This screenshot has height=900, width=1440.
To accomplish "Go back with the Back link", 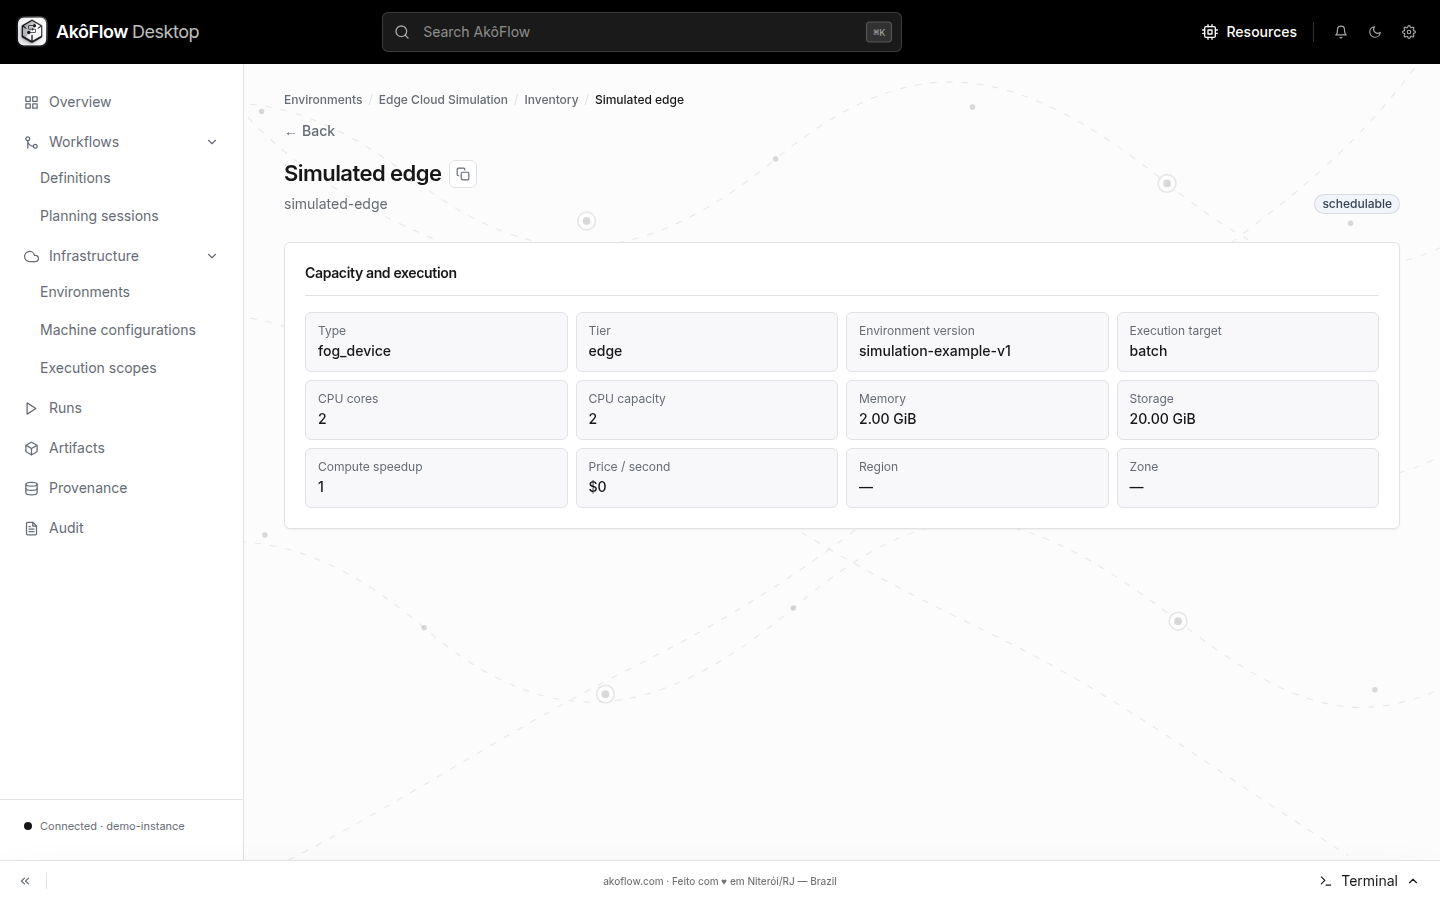I will 310,131.
